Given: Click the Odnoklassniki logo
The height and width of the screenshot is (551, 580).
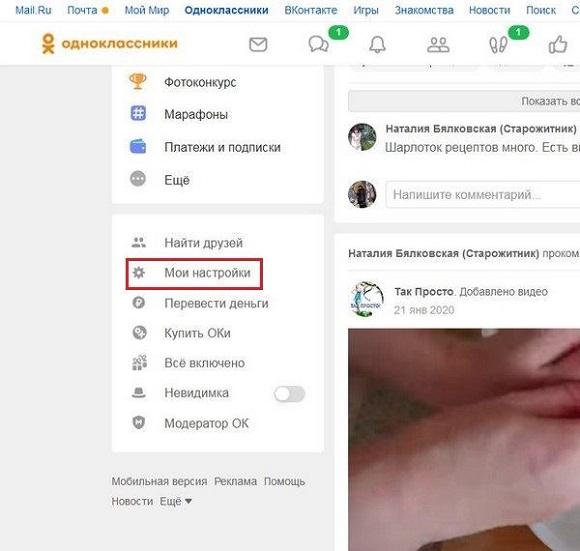Looking at the screenshot, I should (x=109, y=44).
